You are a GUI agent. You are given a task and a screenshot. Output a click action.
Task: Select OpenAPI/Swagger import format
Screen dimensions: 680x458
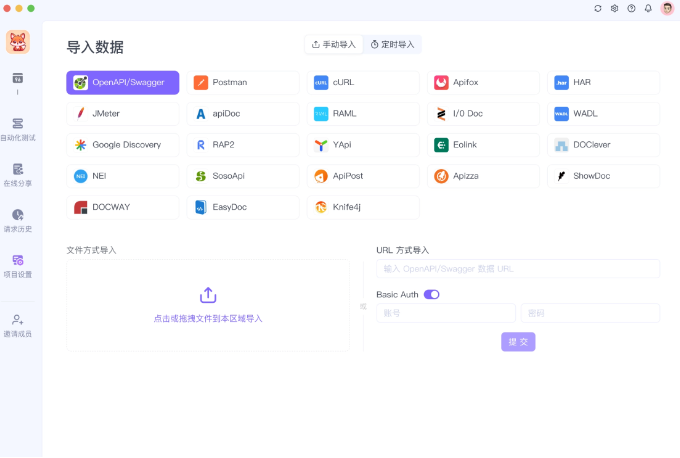pos(122,82)
